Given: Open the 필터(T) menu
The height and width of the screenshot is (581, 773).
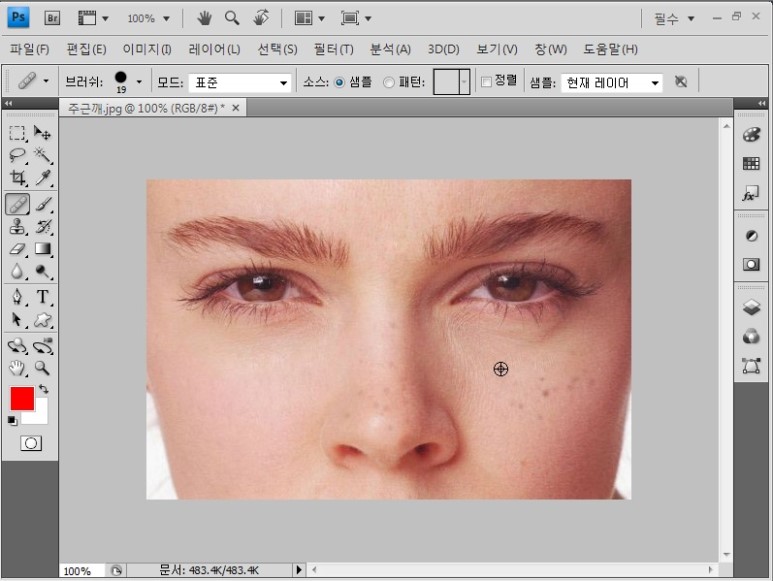Looking at the screenshot, I should click(333, 49).
